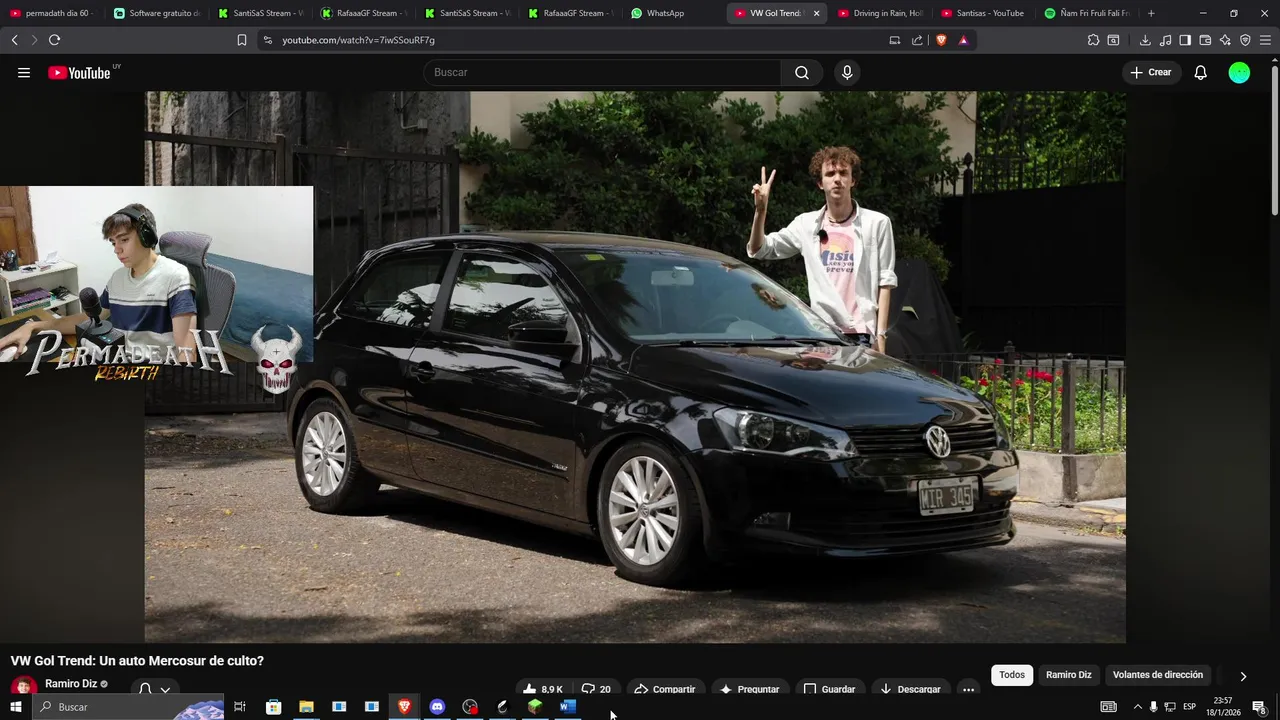Screen dimensions: 1280x720
Task: Click the share page icon in address bar
Action: click(x=917, y=40)
